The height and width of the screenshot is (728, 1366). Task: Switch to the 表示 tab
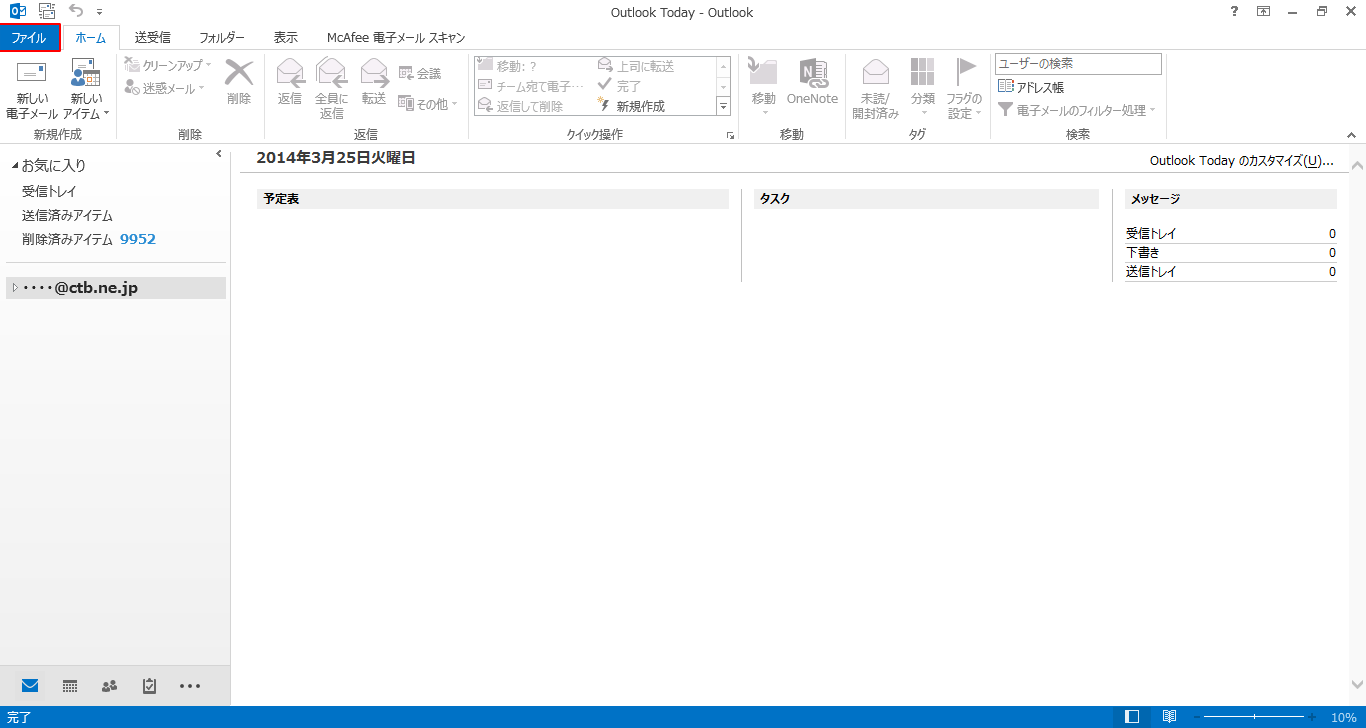[x=286, y=38]
